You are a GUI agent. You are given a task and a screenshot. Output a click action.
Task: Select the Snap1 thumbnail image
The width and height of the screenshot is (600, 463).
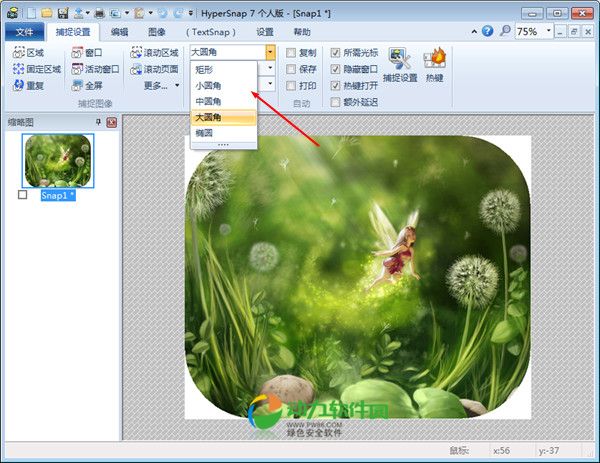click(59, 158)
